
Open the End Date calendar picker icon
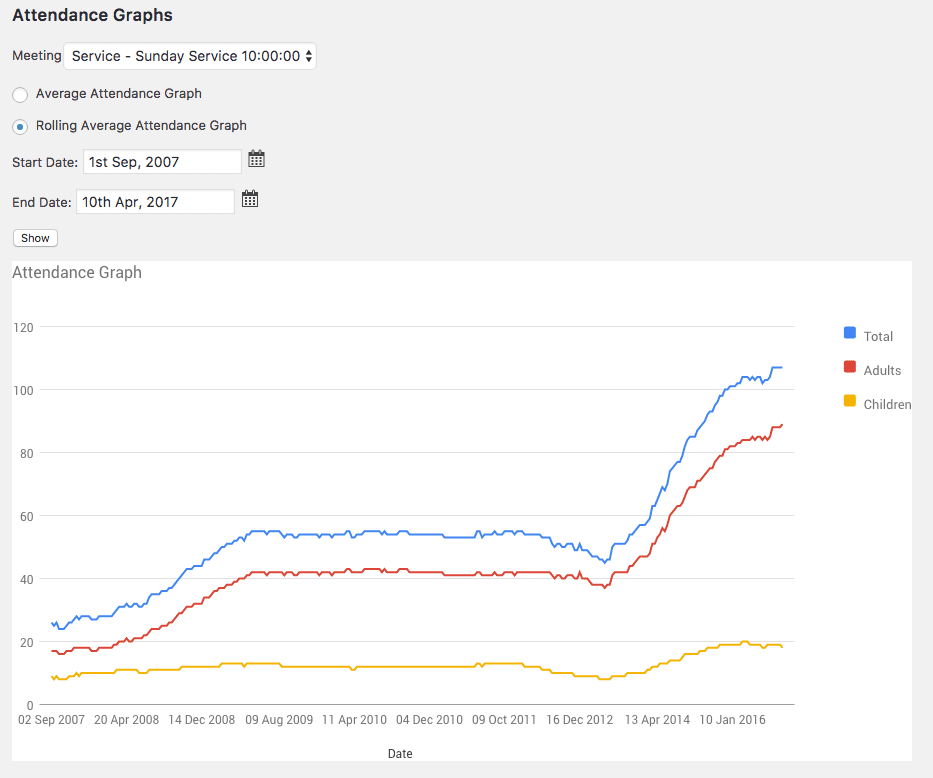[x=250, y=199]
